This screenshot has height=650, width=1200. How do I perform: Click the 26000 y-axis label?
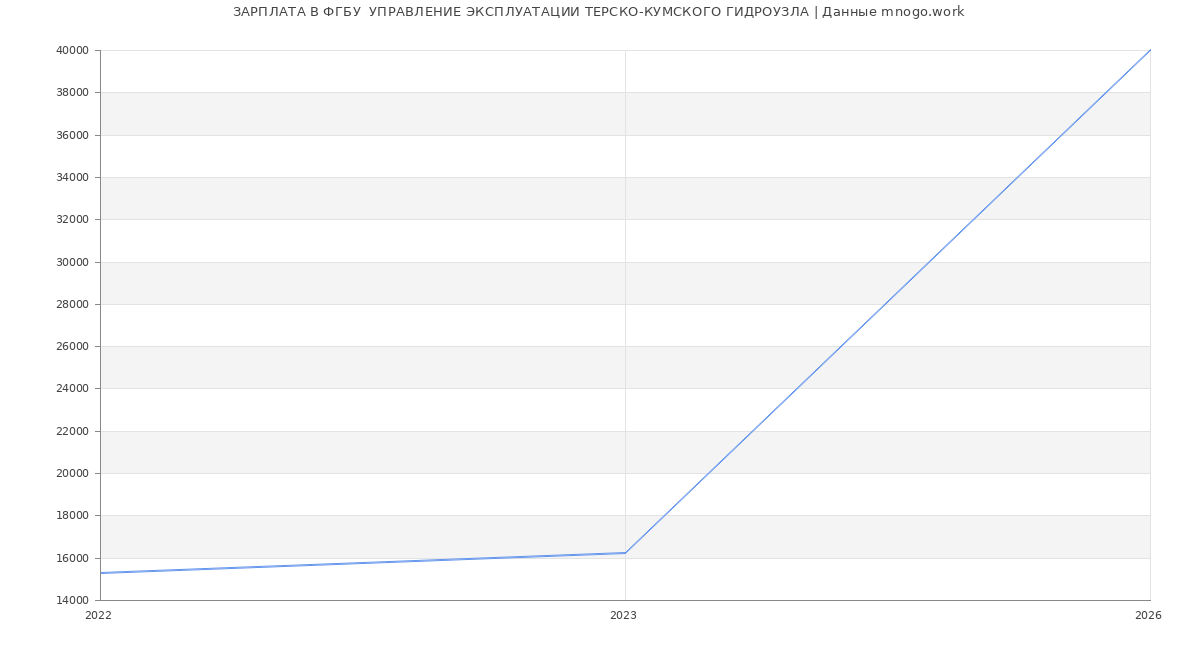coord(73,346)
